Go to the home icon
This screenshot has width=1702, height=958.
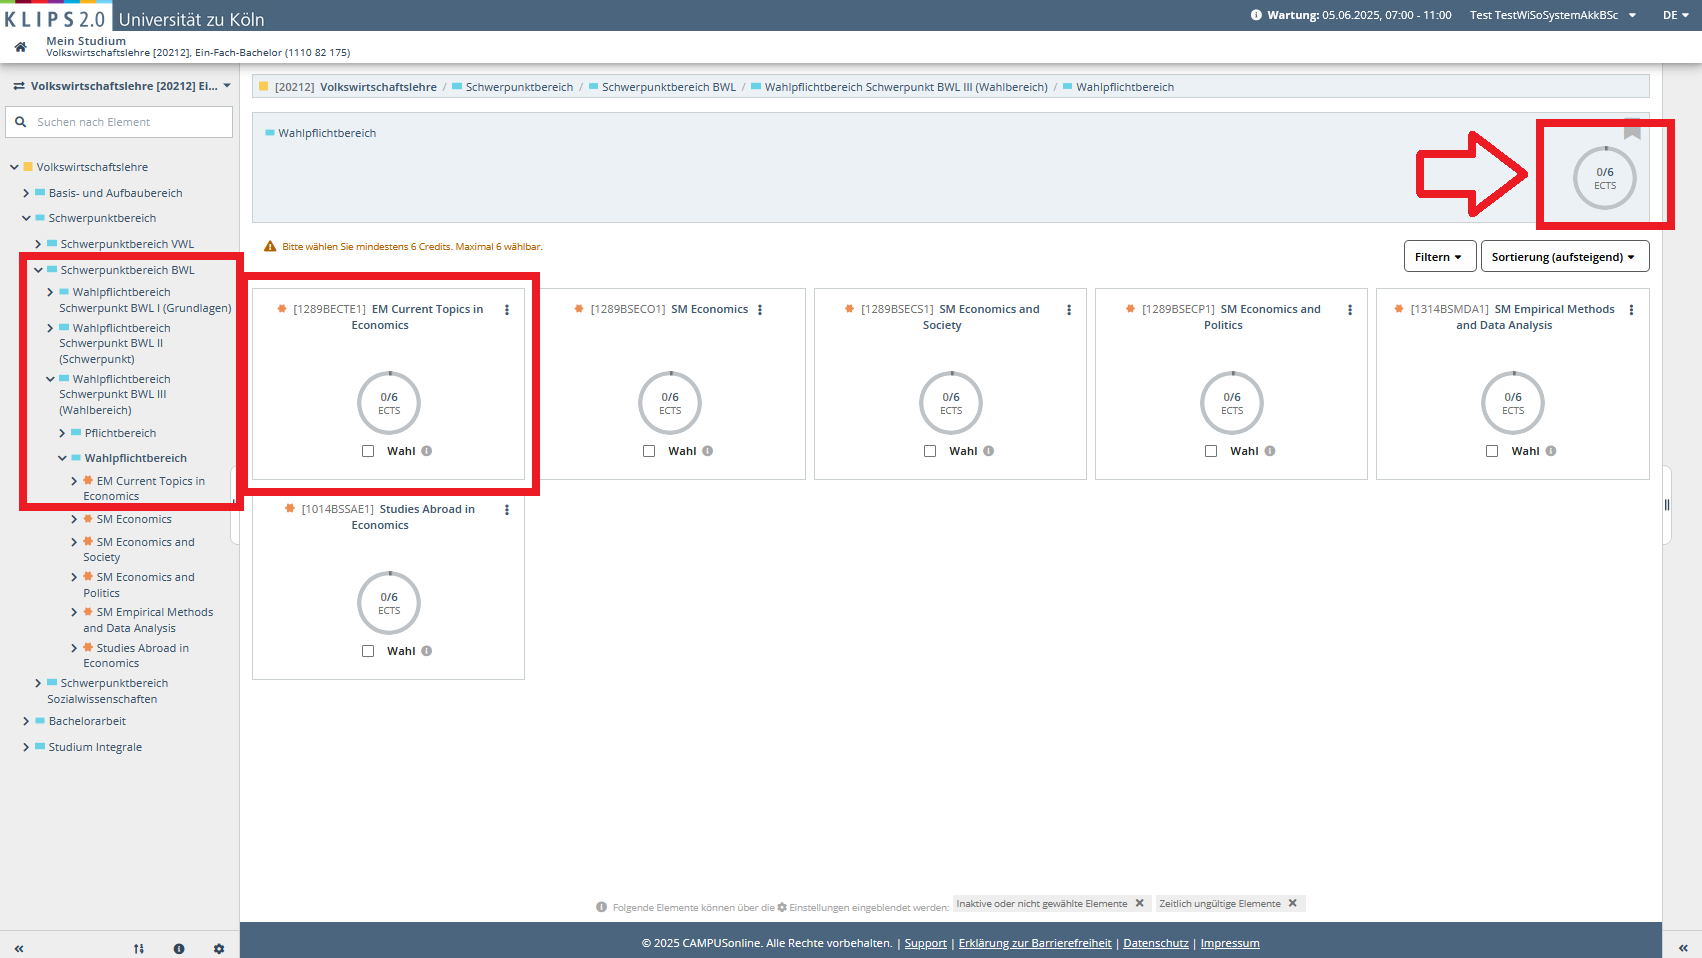pos(20,47)
